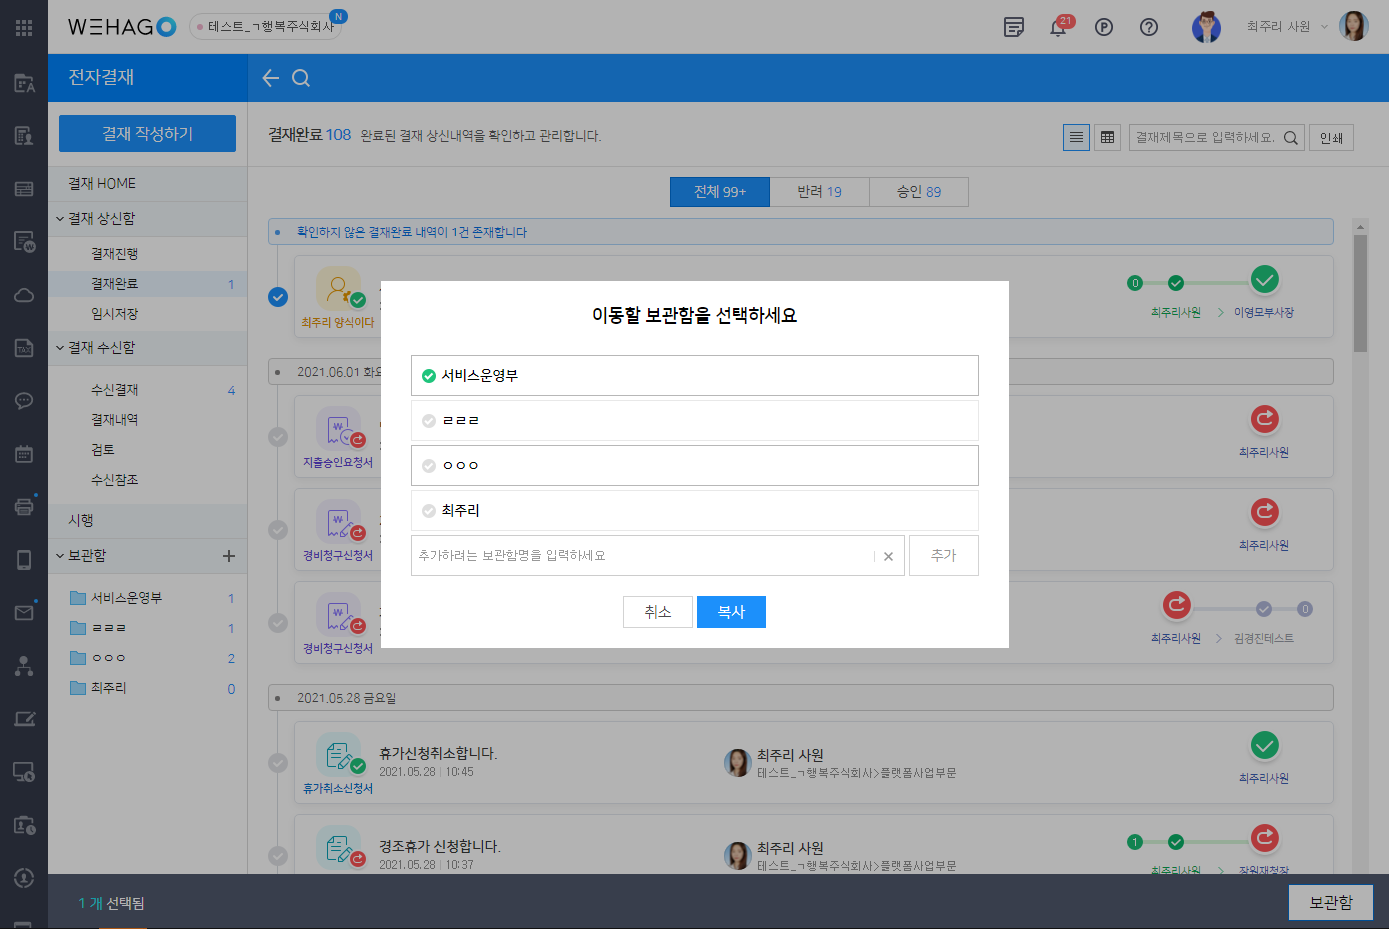Click the 복사 button
The height and width of the screenshot is (929, 1389).
click(x=731, y=612)
